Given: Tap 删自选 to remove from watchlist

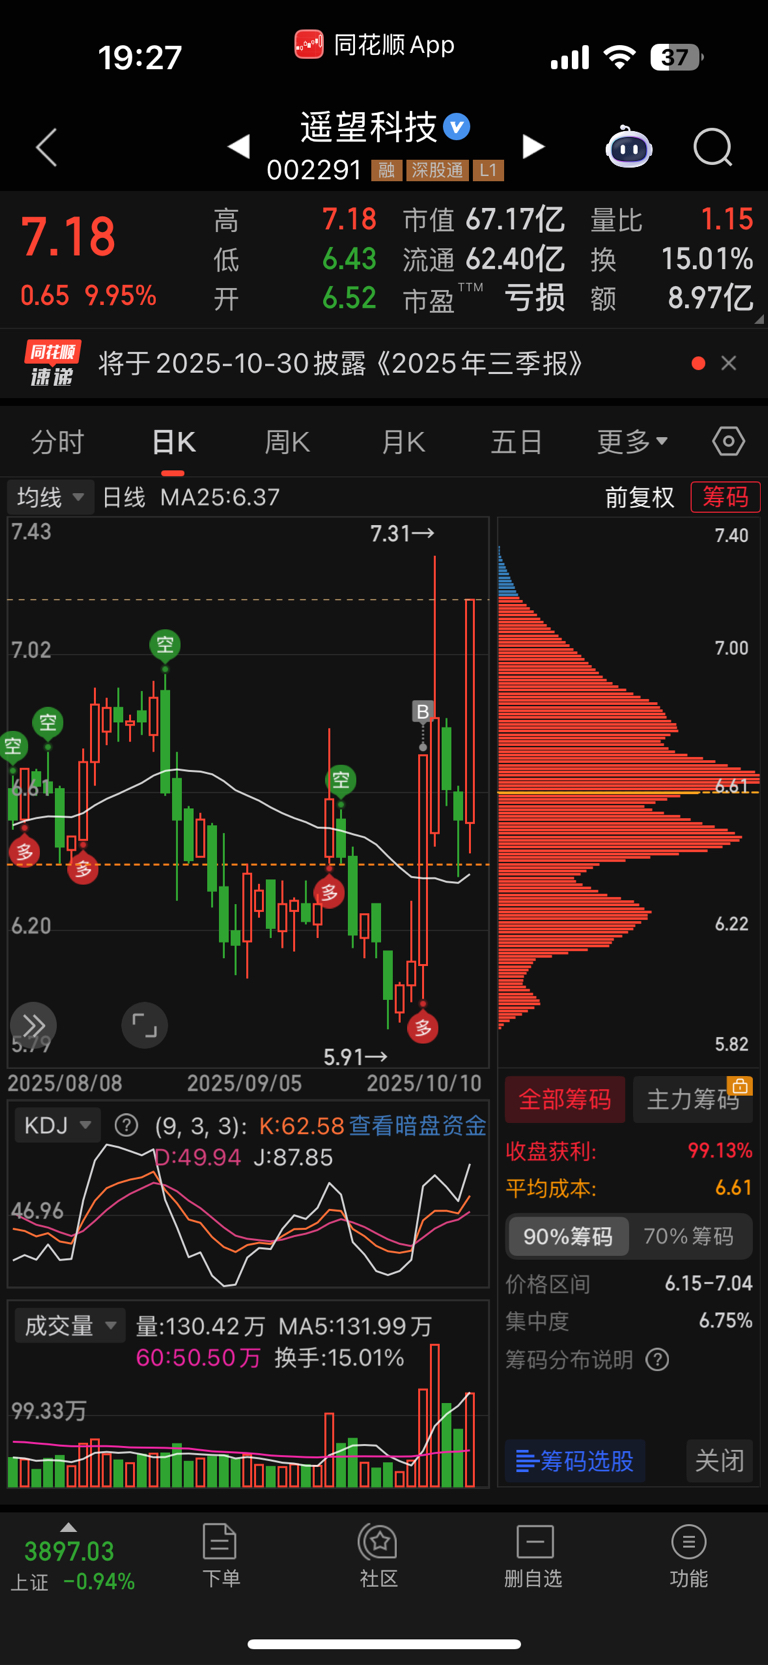Looking at the screenshot, I should pos(534,1556).
